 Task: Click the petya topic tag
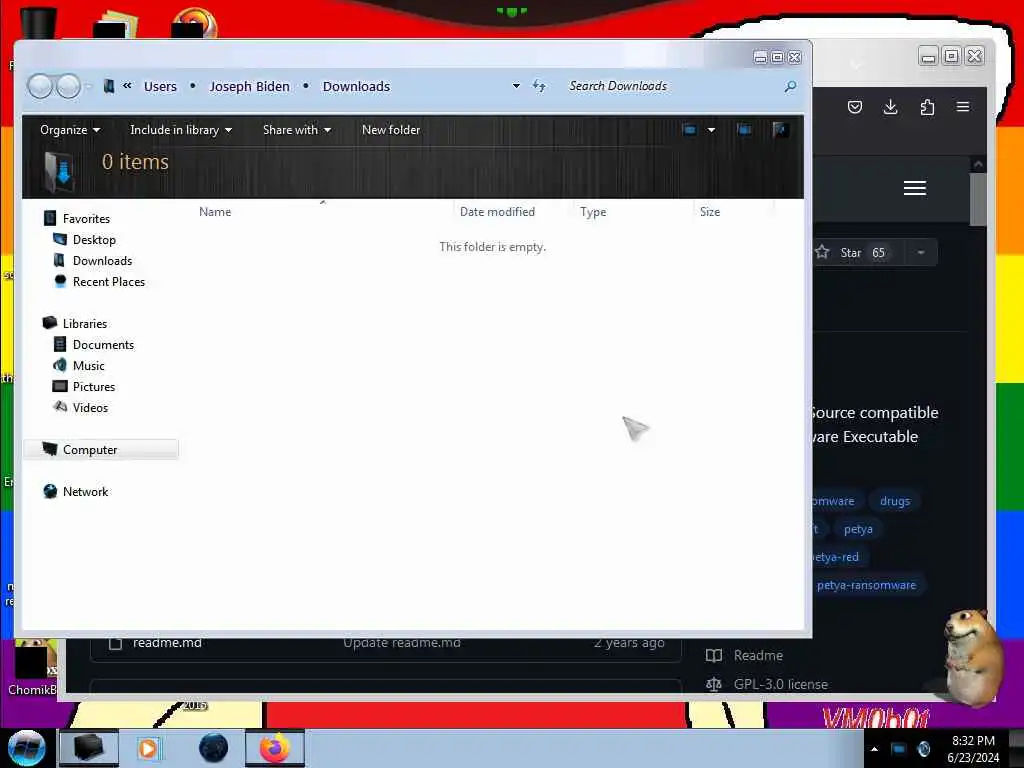pyautogui.click(x=858, y=529)
